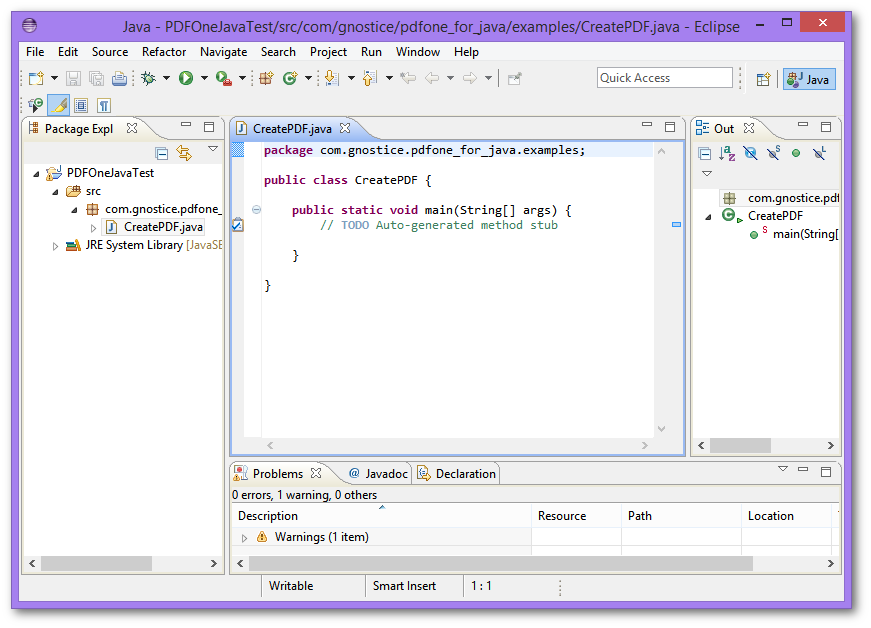Create a New Java Class icon
This screenshot has width=871, height=628.
click(290, 78)
